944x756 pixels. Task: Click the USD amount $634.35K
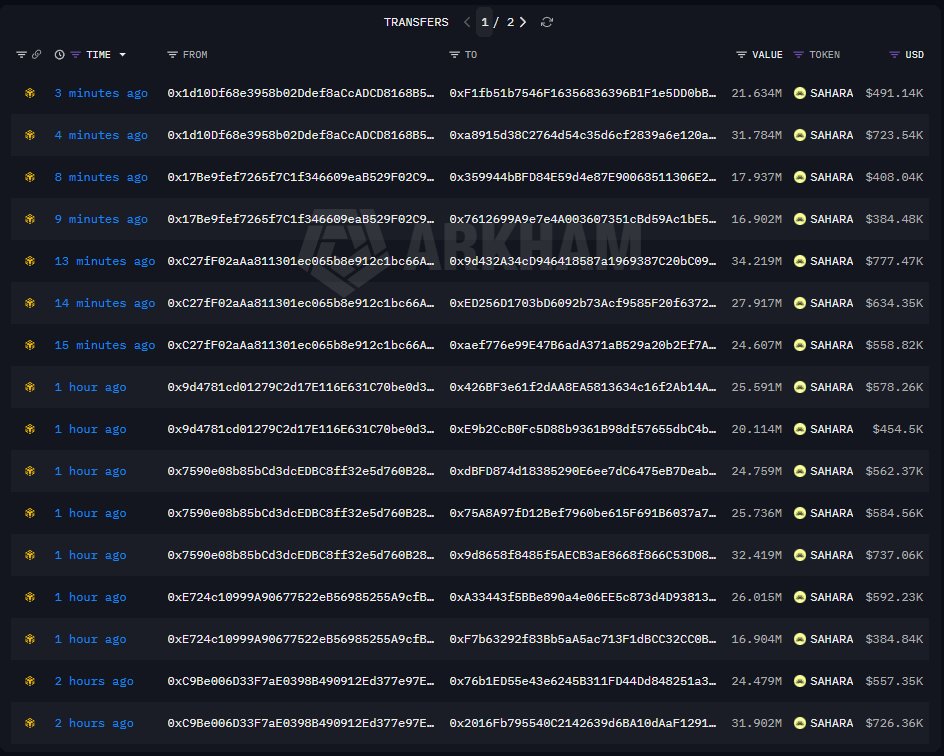(894, 303)
